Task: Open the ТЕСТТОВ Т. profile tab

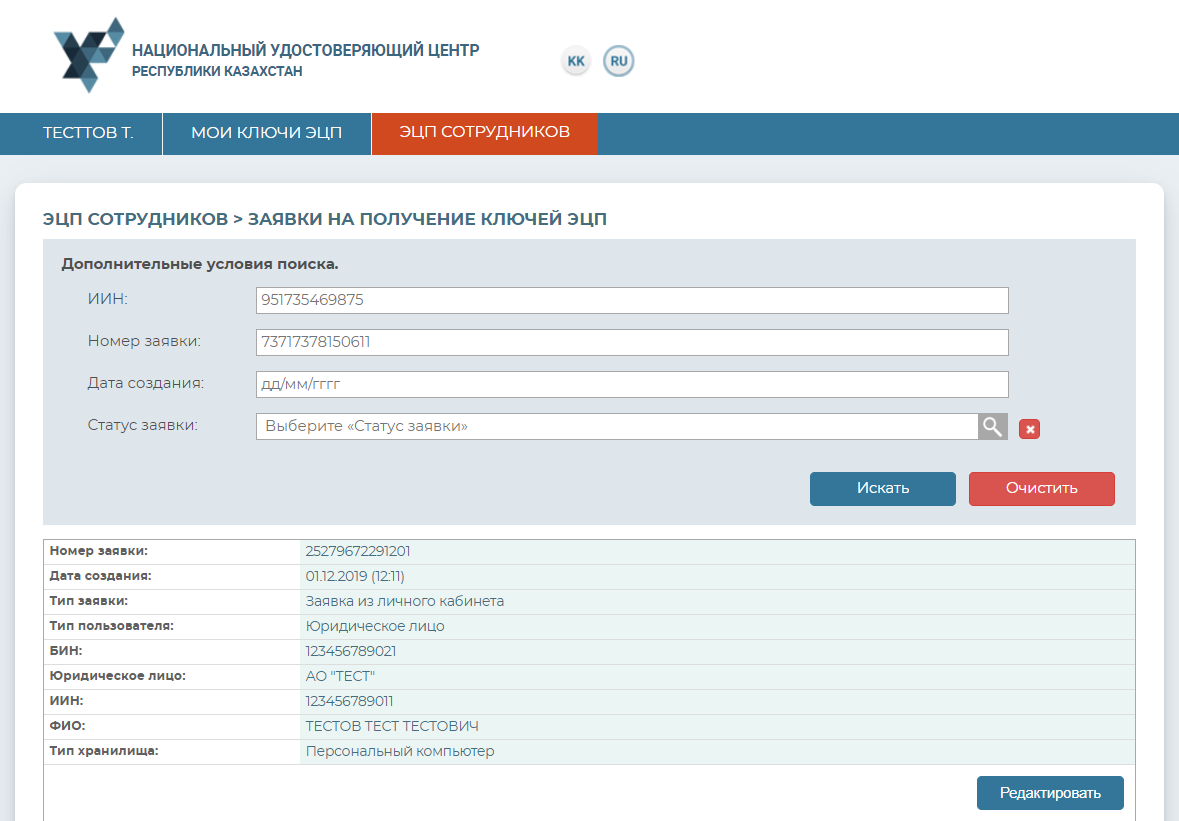Action: tap(88, 133)
